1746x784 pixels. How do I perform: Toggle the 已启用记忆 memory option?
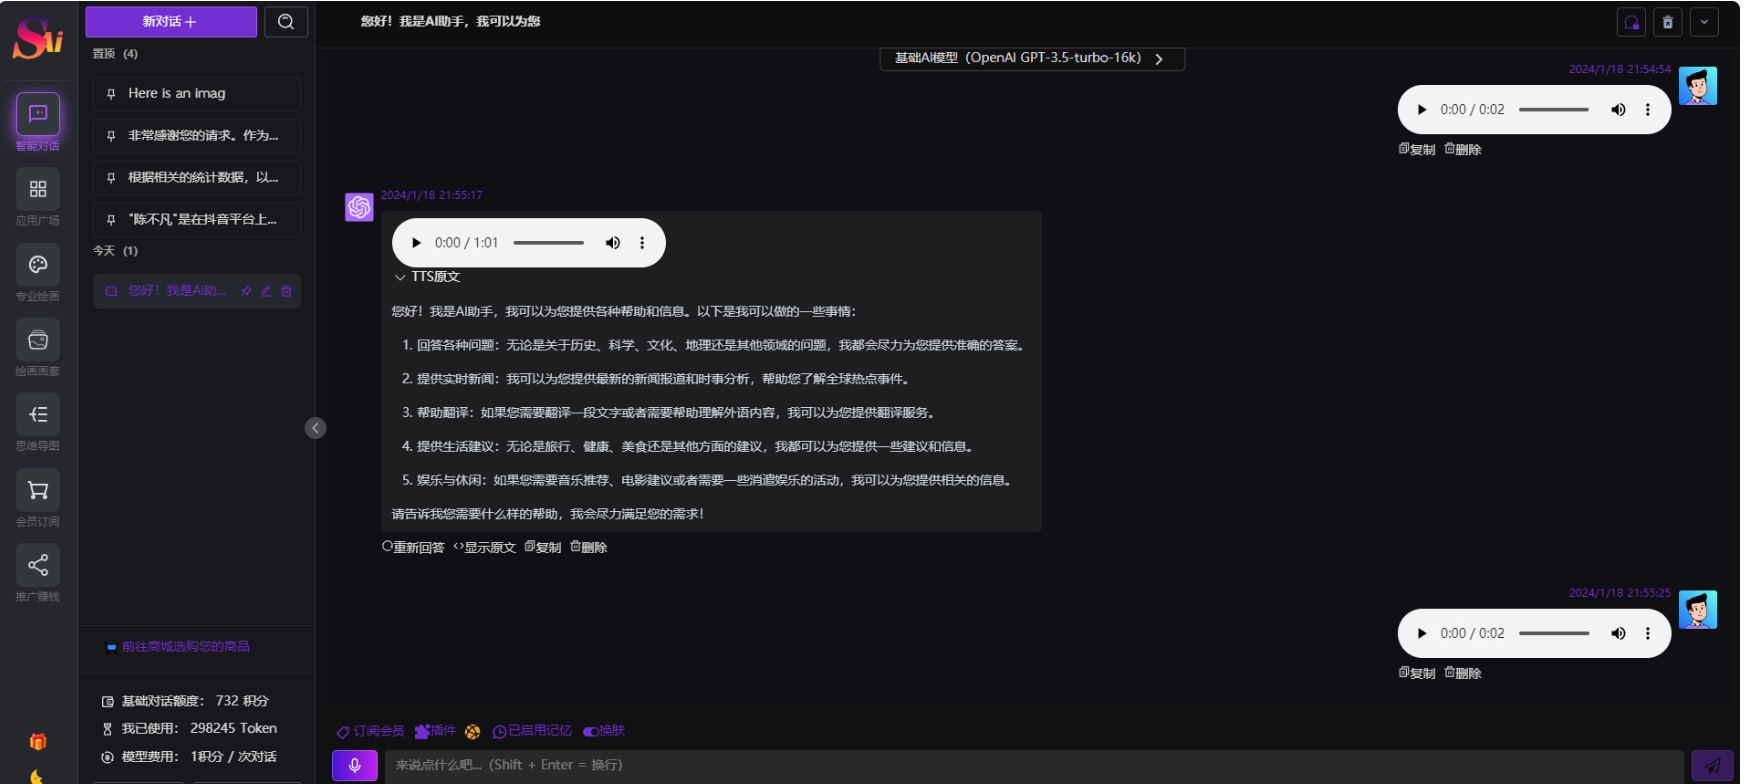coord(532,731)
